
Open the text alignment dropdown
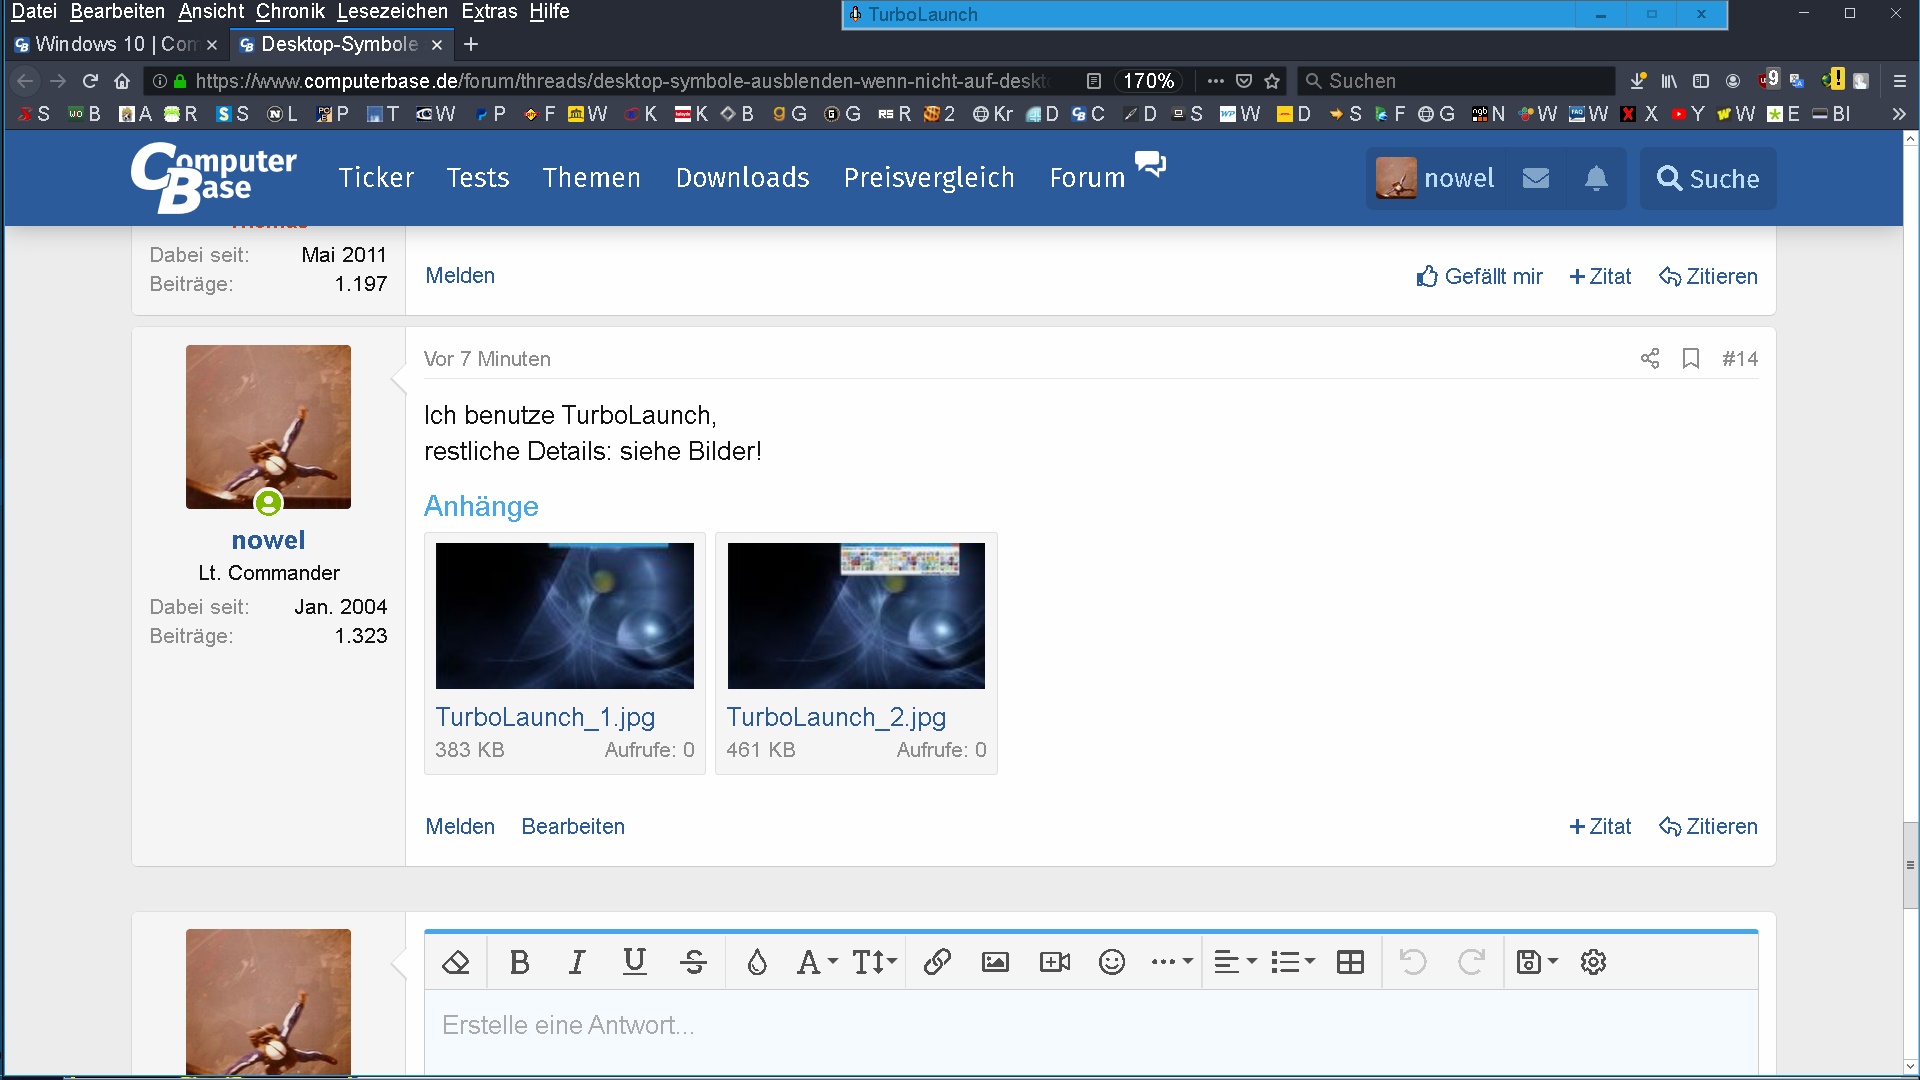point(1235,962)
